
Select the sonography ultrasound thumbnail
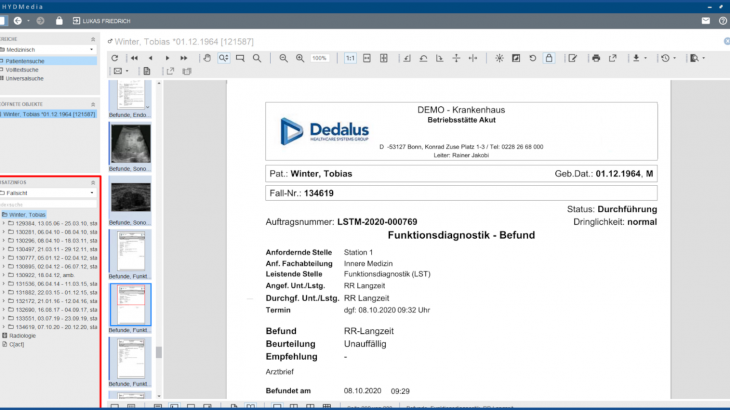tap(130, 146)
